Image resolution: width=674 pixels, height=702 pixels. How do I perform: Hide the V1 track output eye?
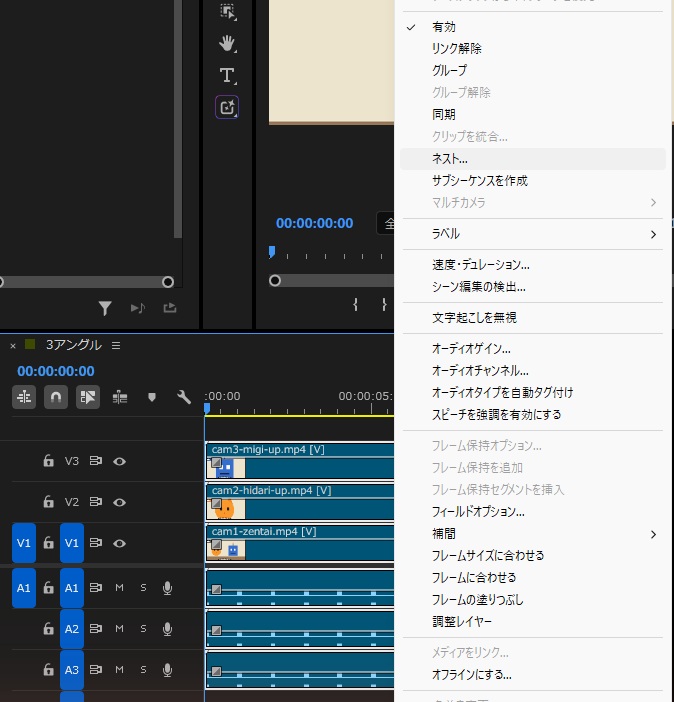coord(119,543)
